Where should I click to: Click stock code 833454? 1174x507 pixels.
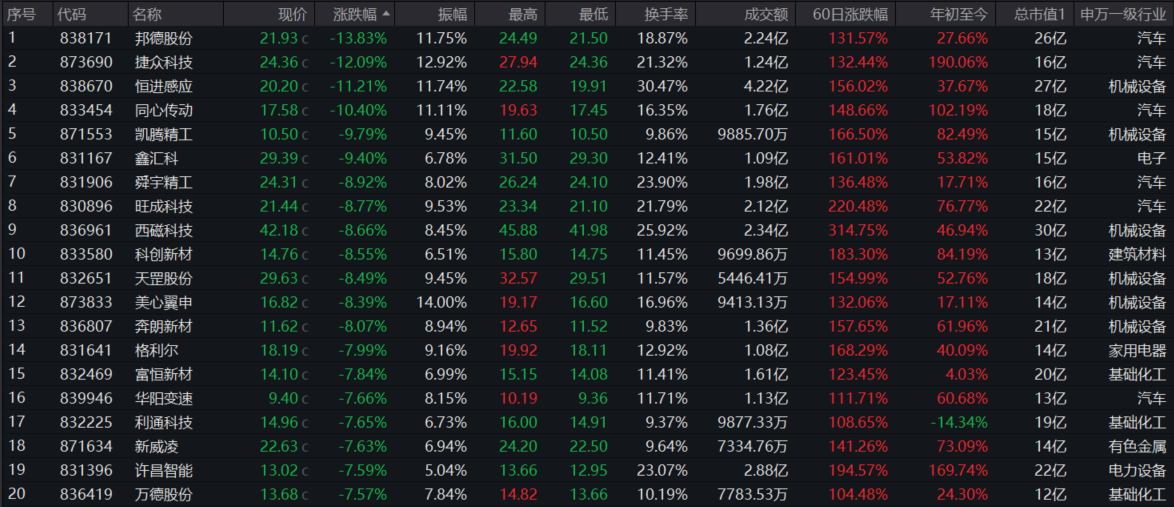[x=86, y=110]
